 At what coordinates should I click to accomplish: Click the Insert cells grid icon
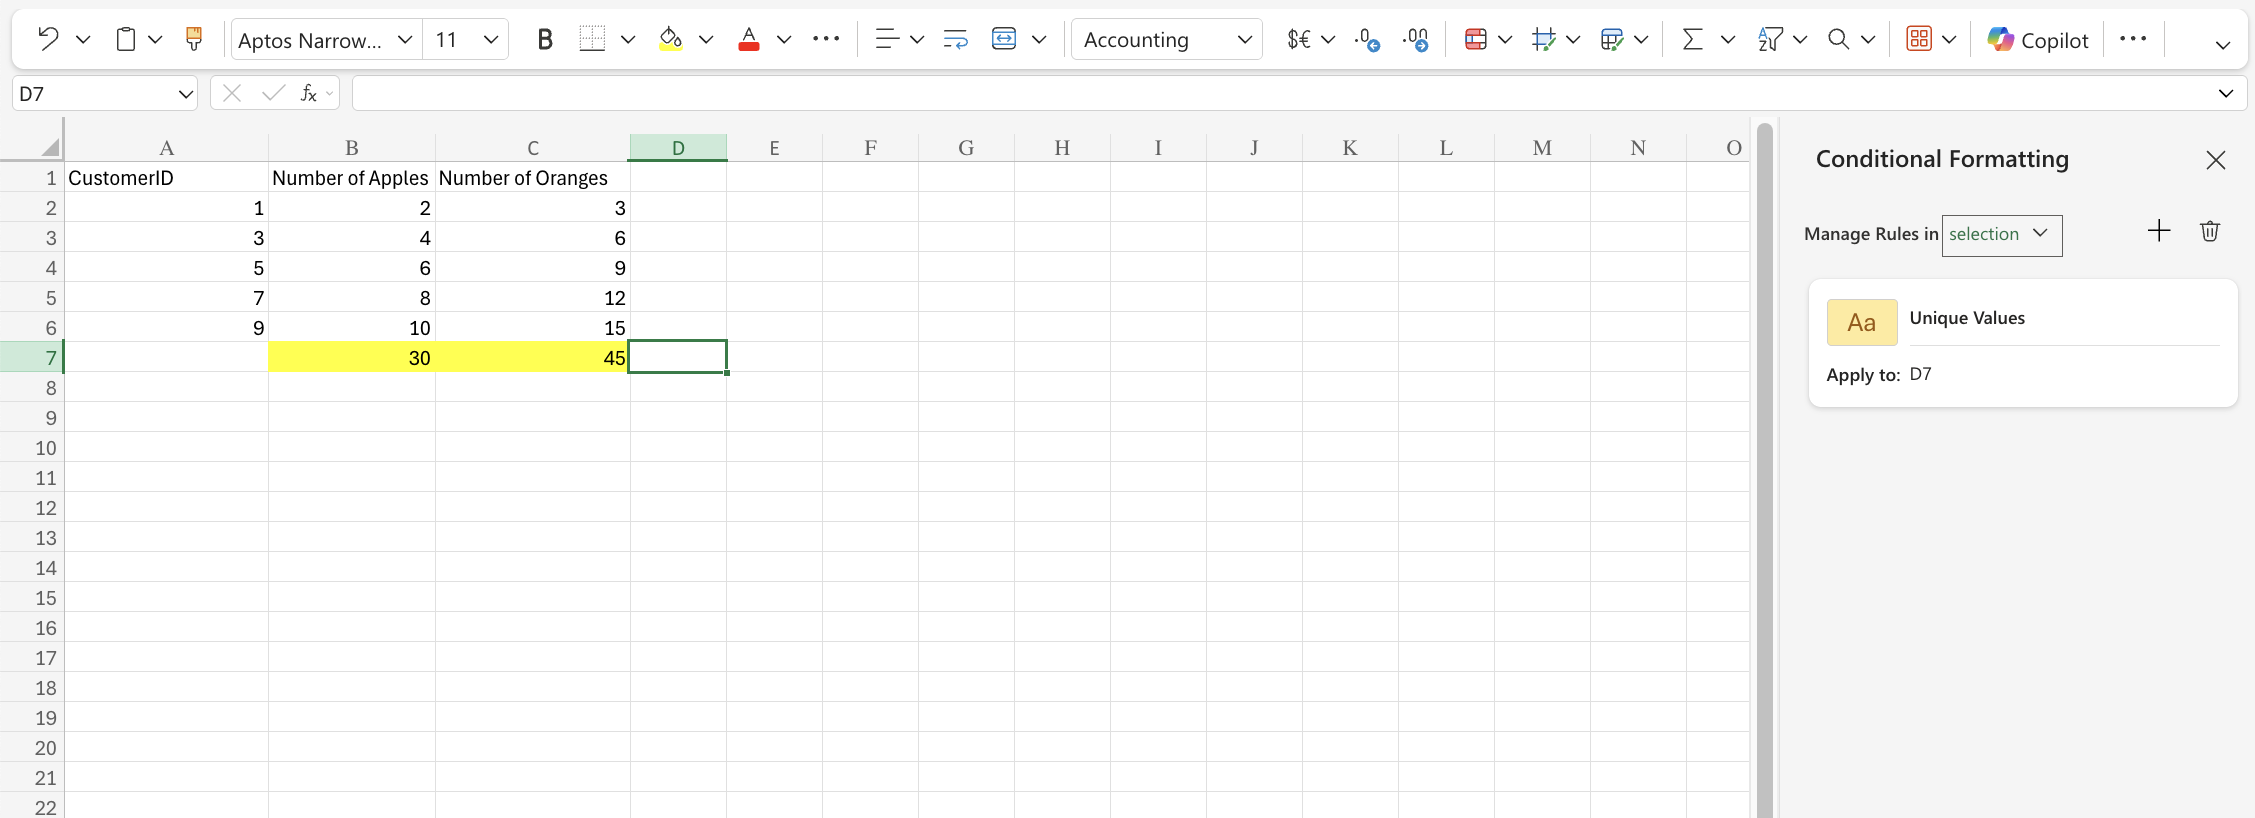tap(1543, 39)
